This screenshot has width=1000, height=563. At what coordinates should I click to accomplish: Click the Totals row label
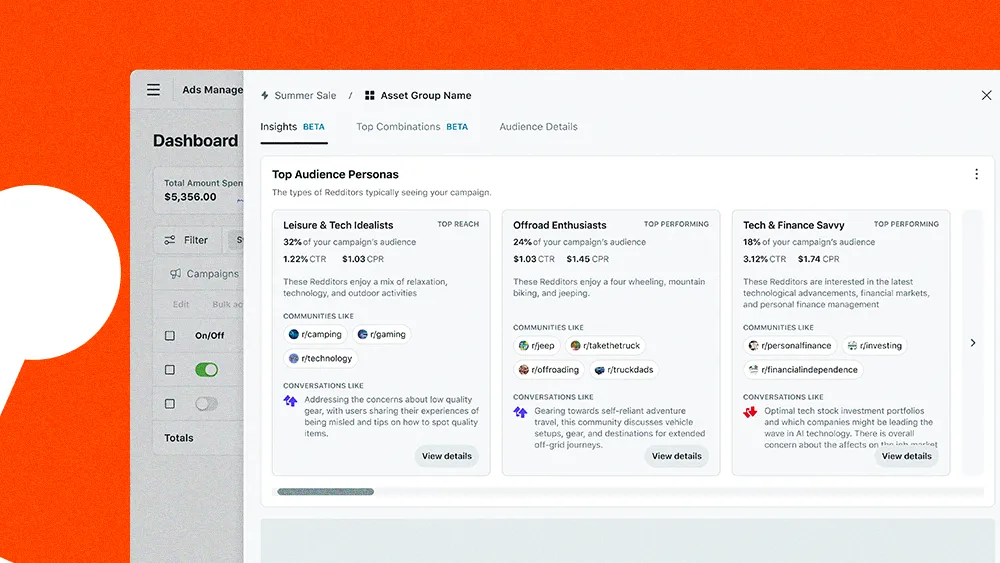click(179, 438)
